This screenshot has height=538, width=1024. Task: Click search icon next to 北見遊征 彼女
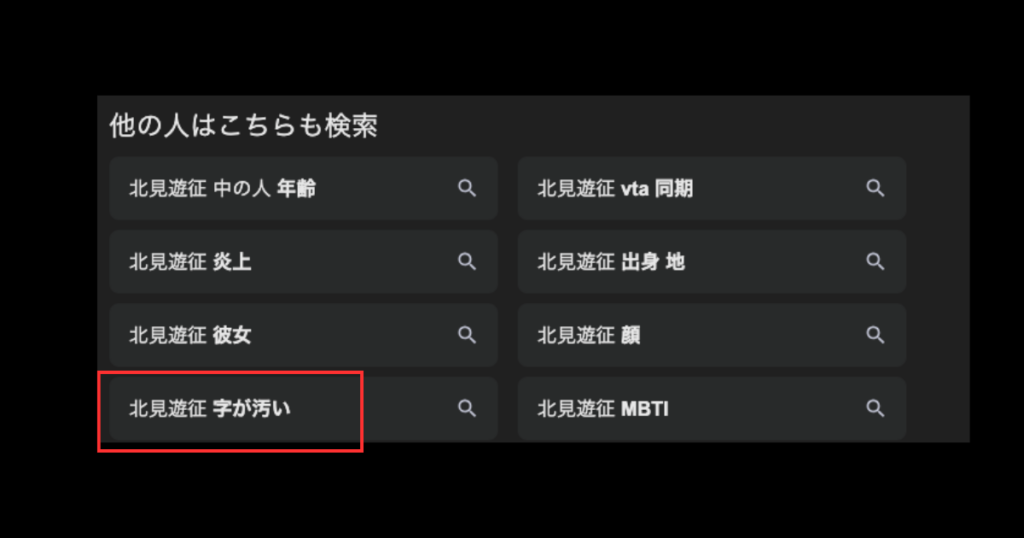[467, 334]
